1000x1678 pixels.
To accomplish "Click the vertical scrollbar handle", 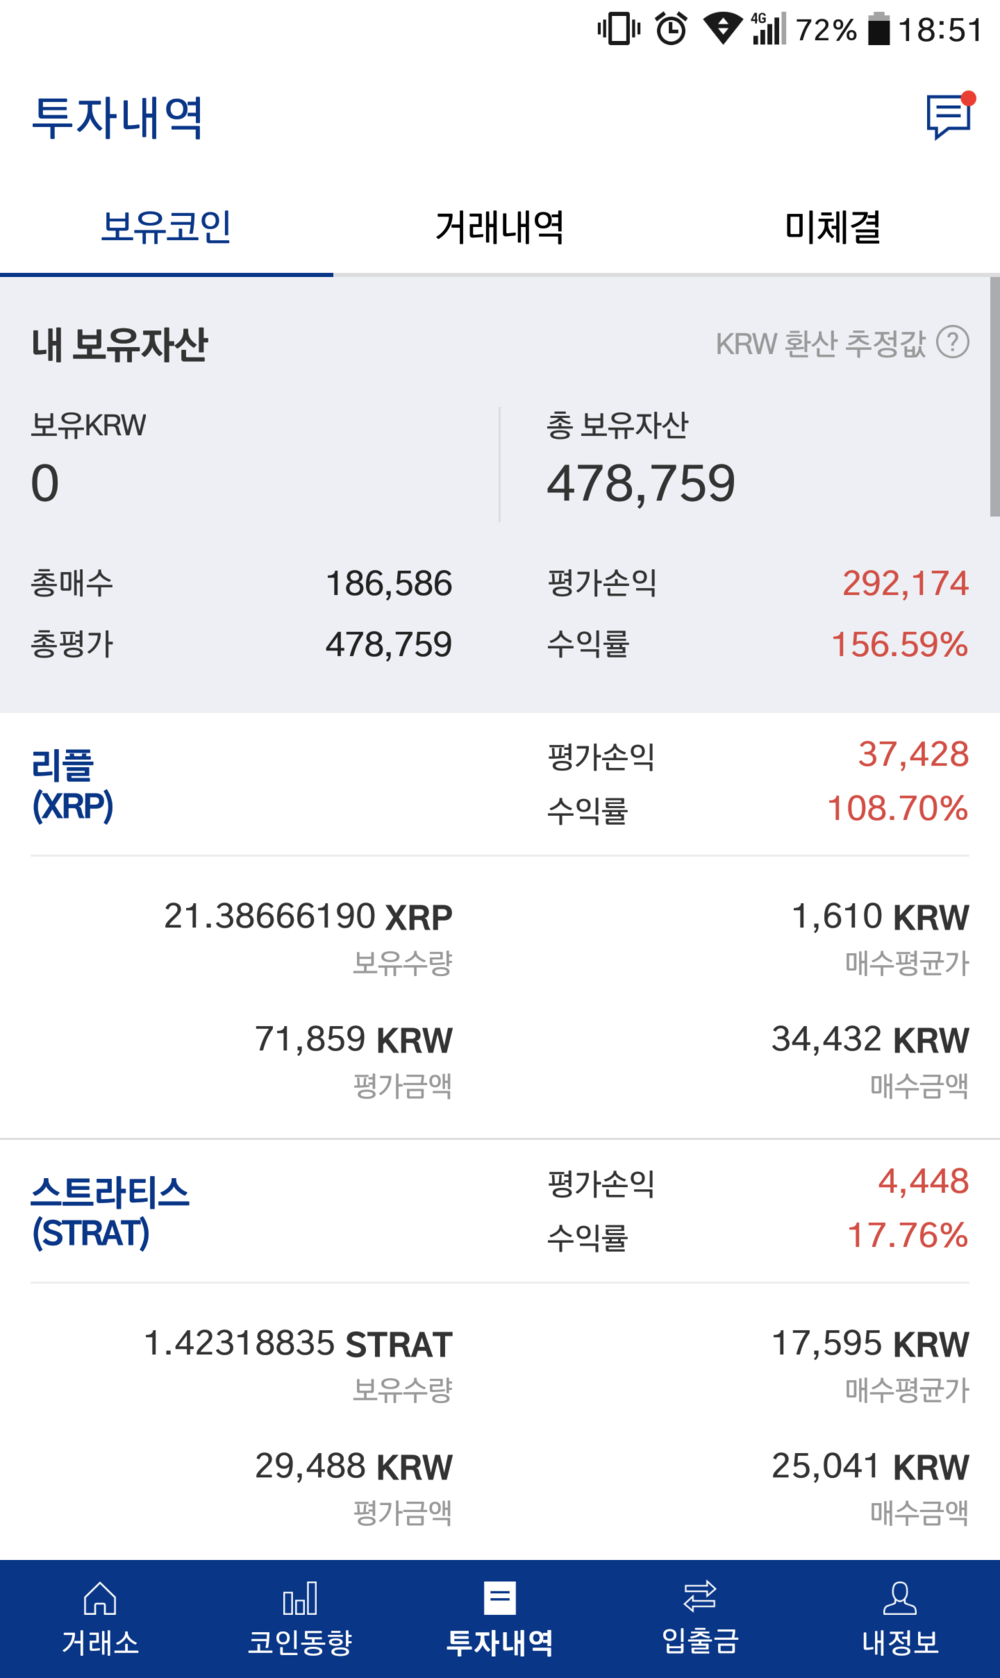I will pos(994,398).
